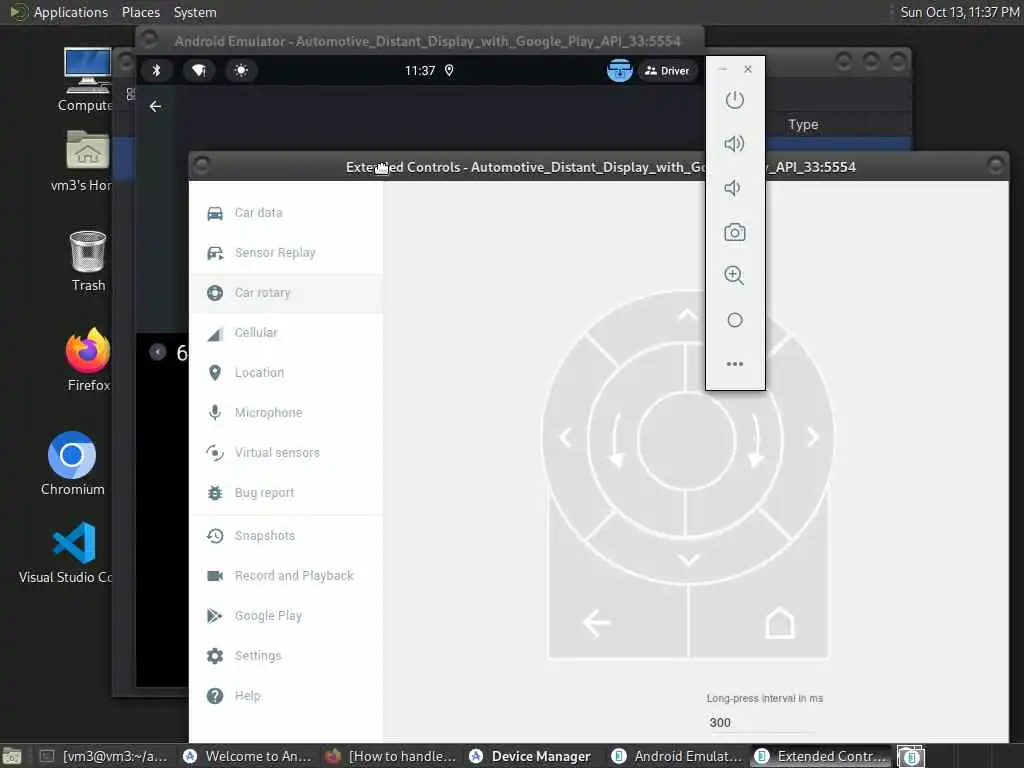Click the volume down icon
The image size is (1024, 768).
click(x=733, y=188)
